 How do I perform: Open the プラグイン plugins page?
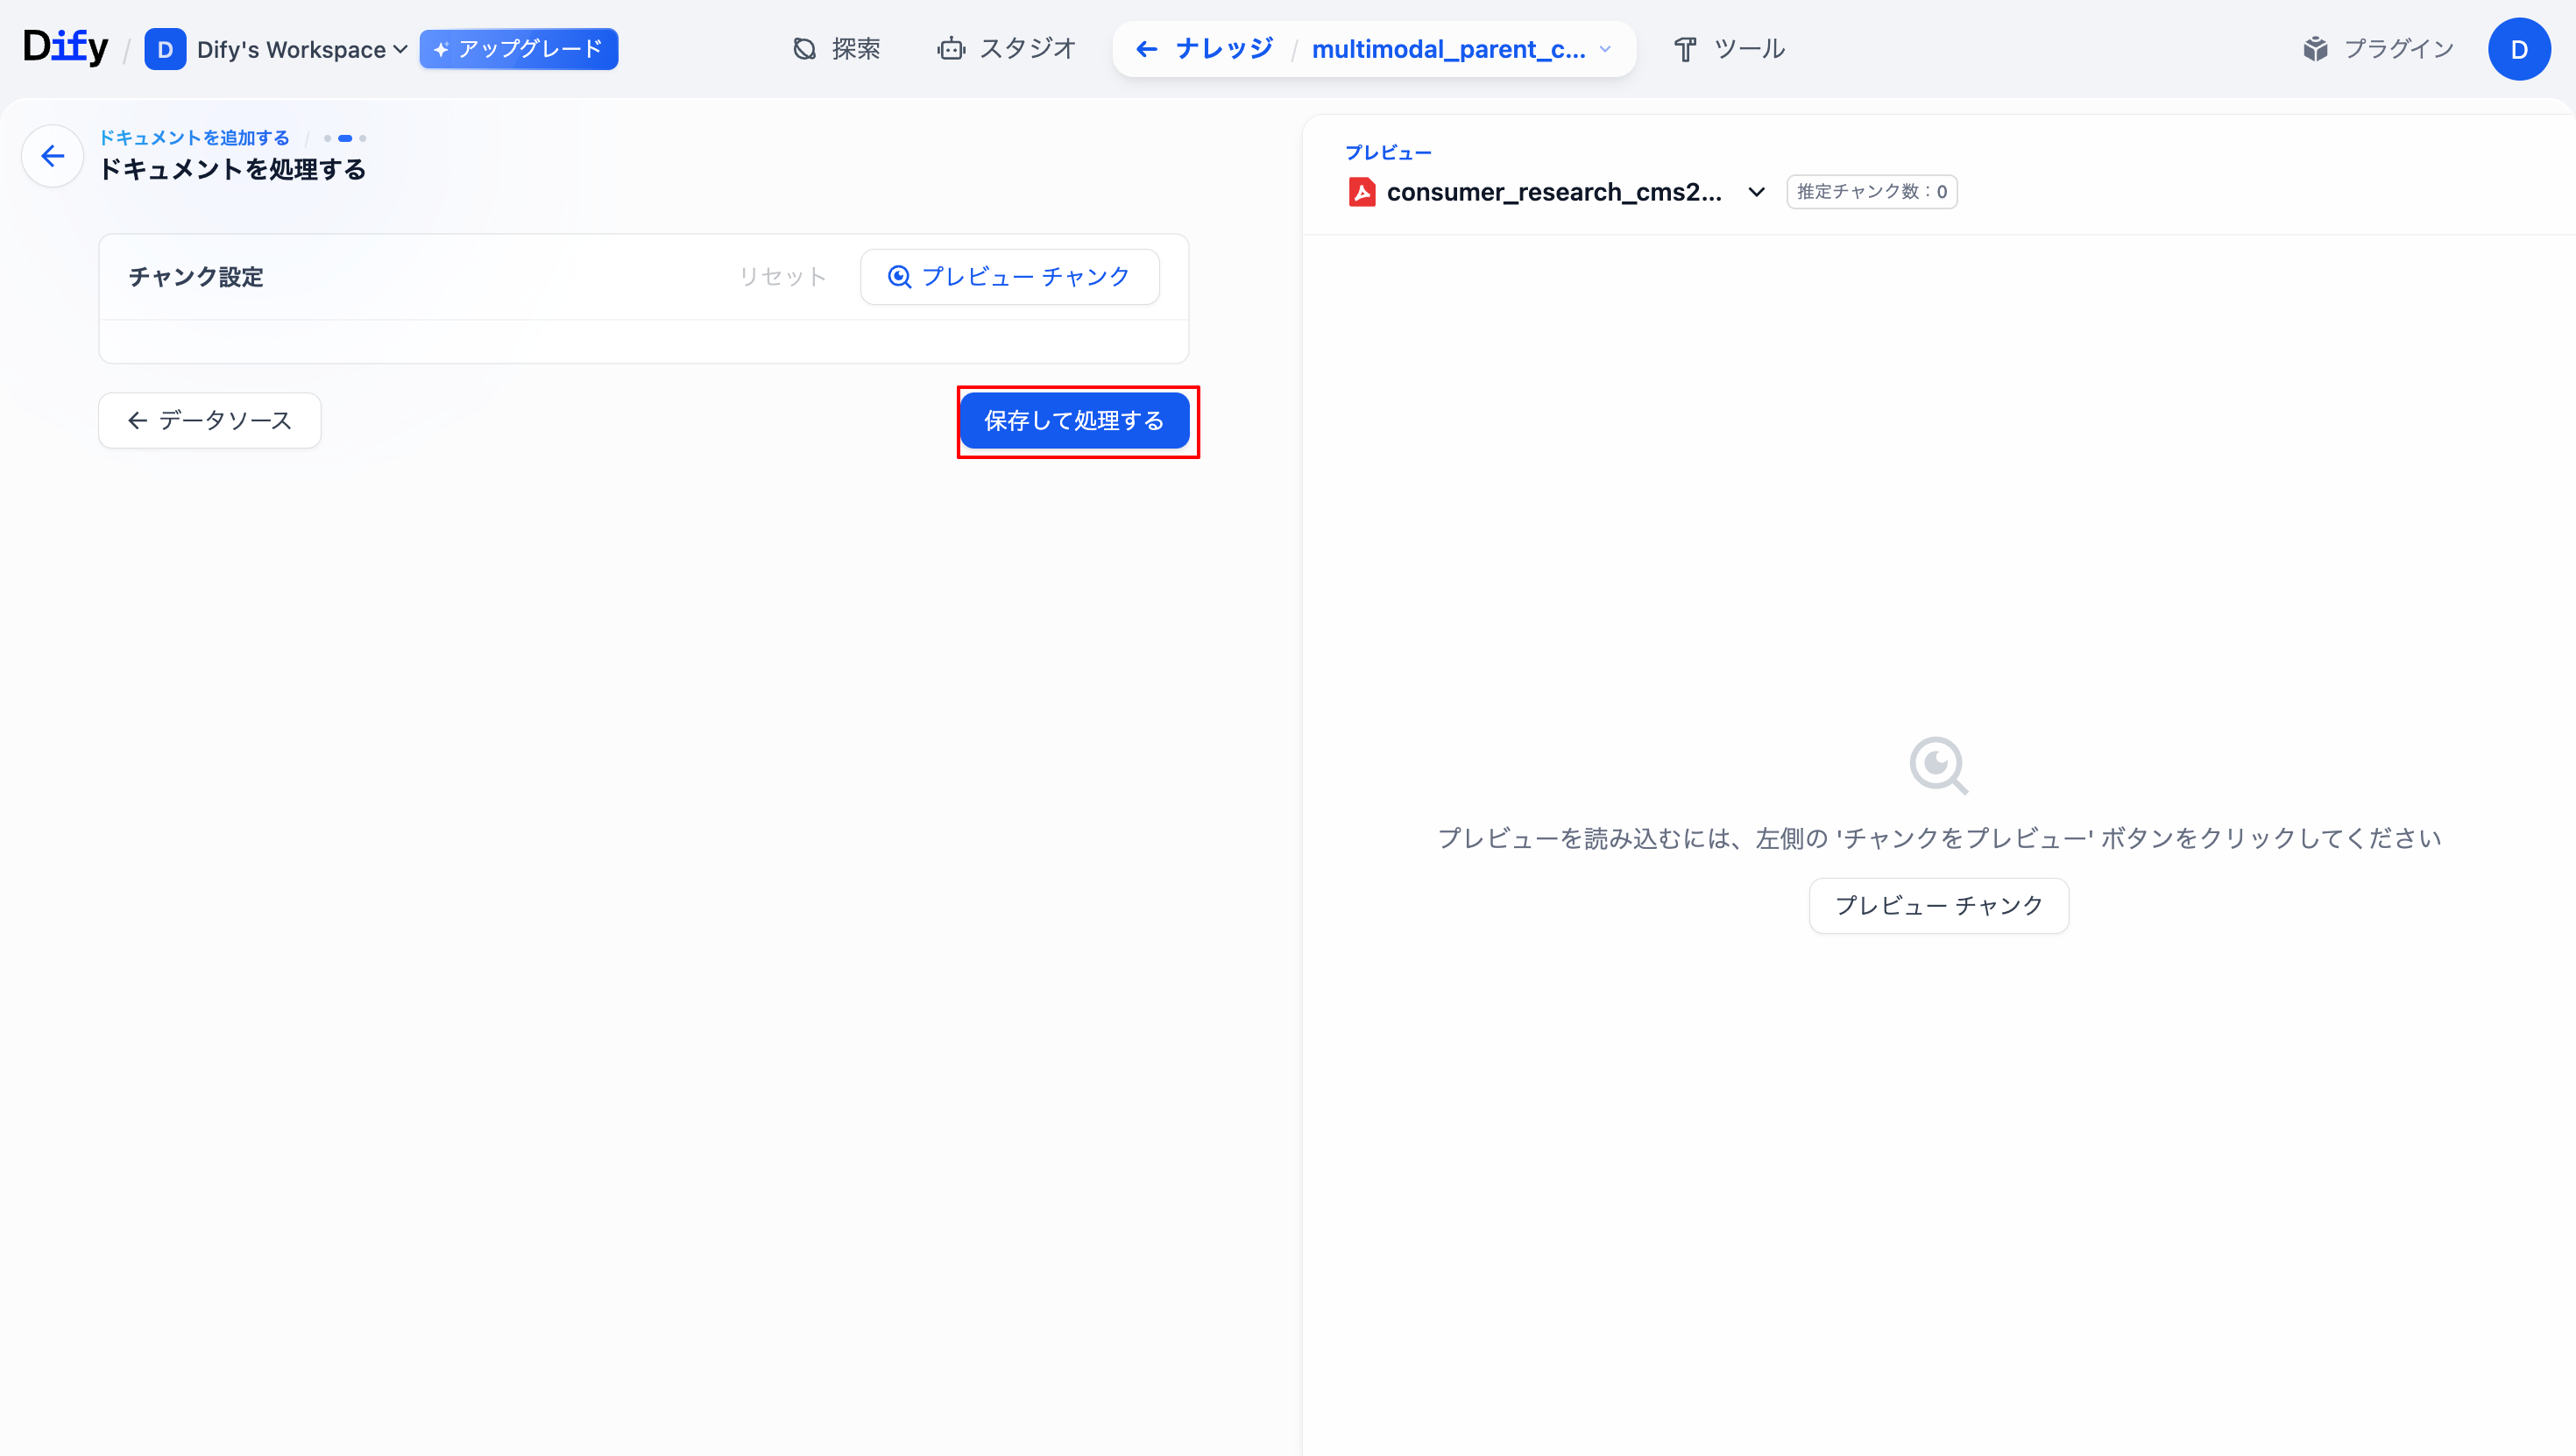[x=2378, y=49]
